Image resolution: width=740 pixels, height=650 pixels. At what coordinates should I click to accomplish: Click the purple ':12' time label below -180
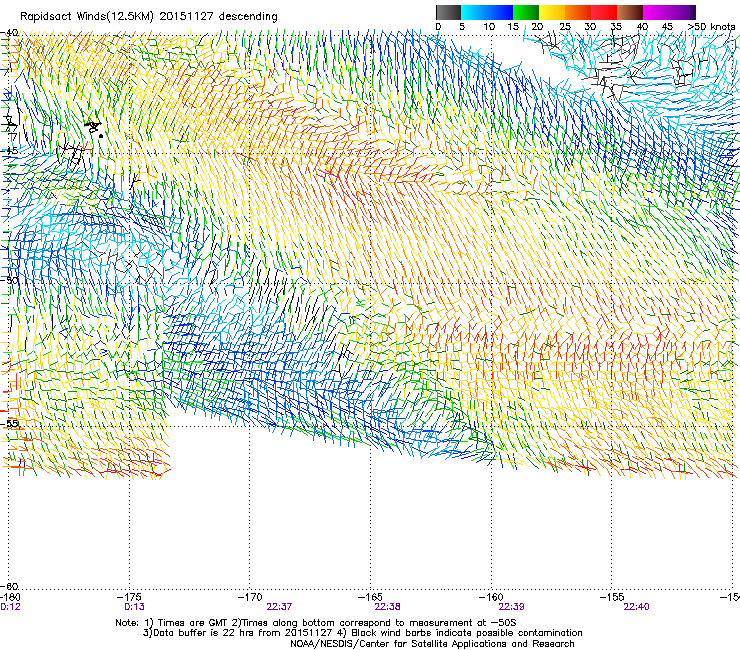pos(10,607)
